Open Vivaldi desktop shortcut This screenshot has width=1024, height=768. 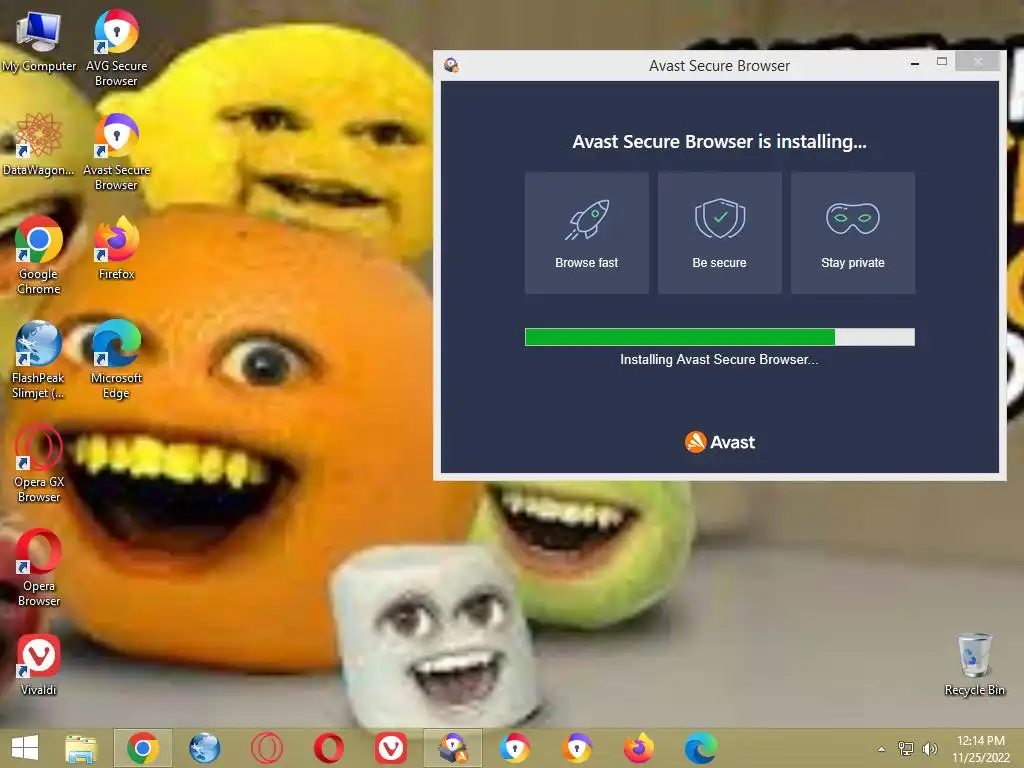(x=39, y=665)
